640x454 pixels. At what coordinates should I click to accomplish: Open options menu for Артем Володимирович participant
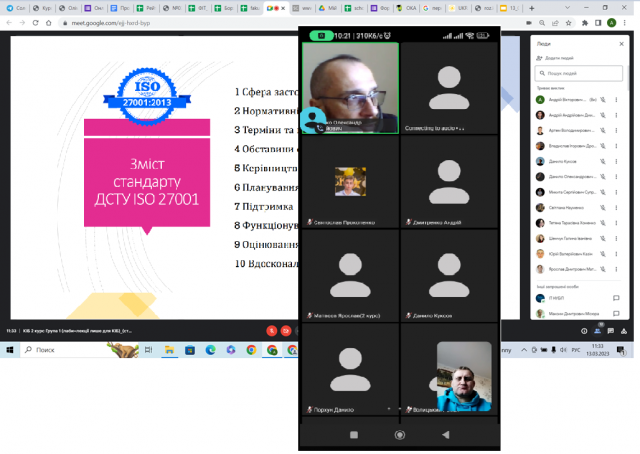(x=616, y=131)
